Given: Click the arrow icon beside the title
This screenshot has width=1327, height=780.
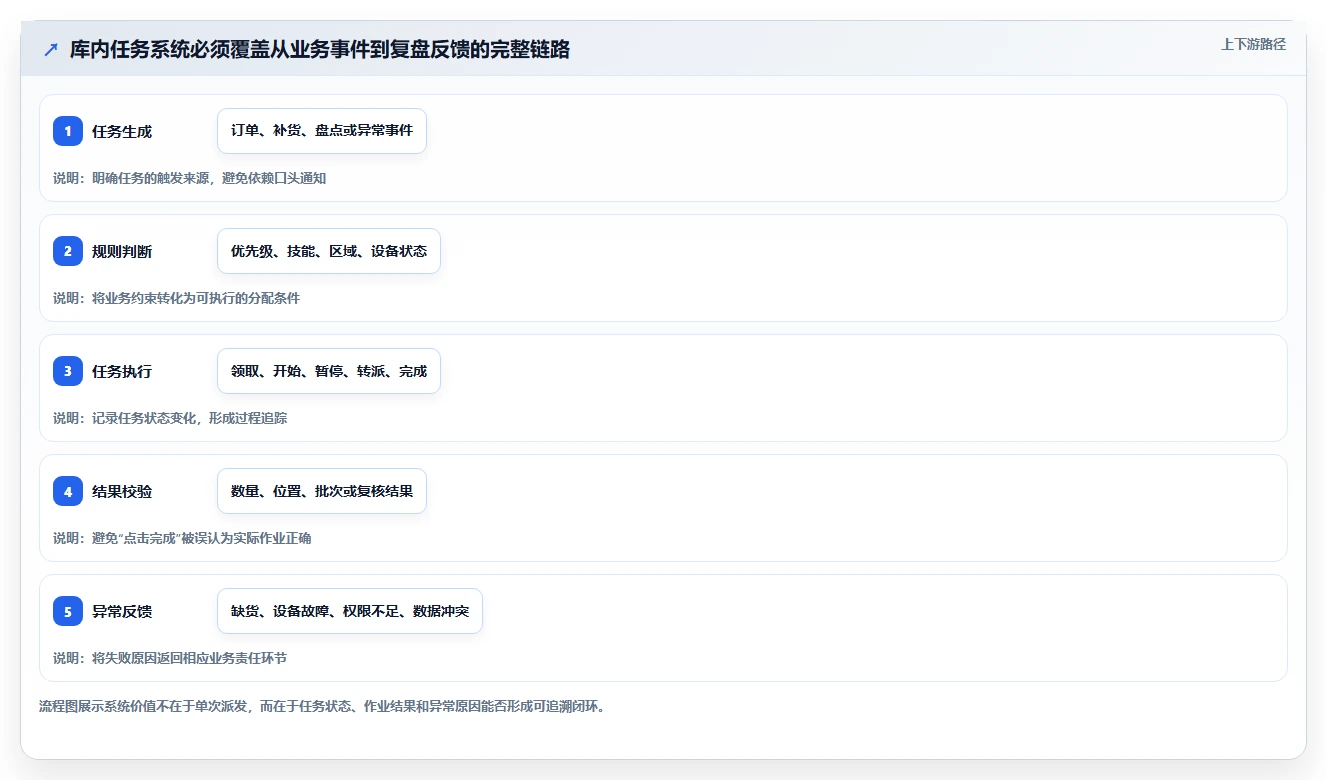Looking at the screenshot, I should click(51, 49).
